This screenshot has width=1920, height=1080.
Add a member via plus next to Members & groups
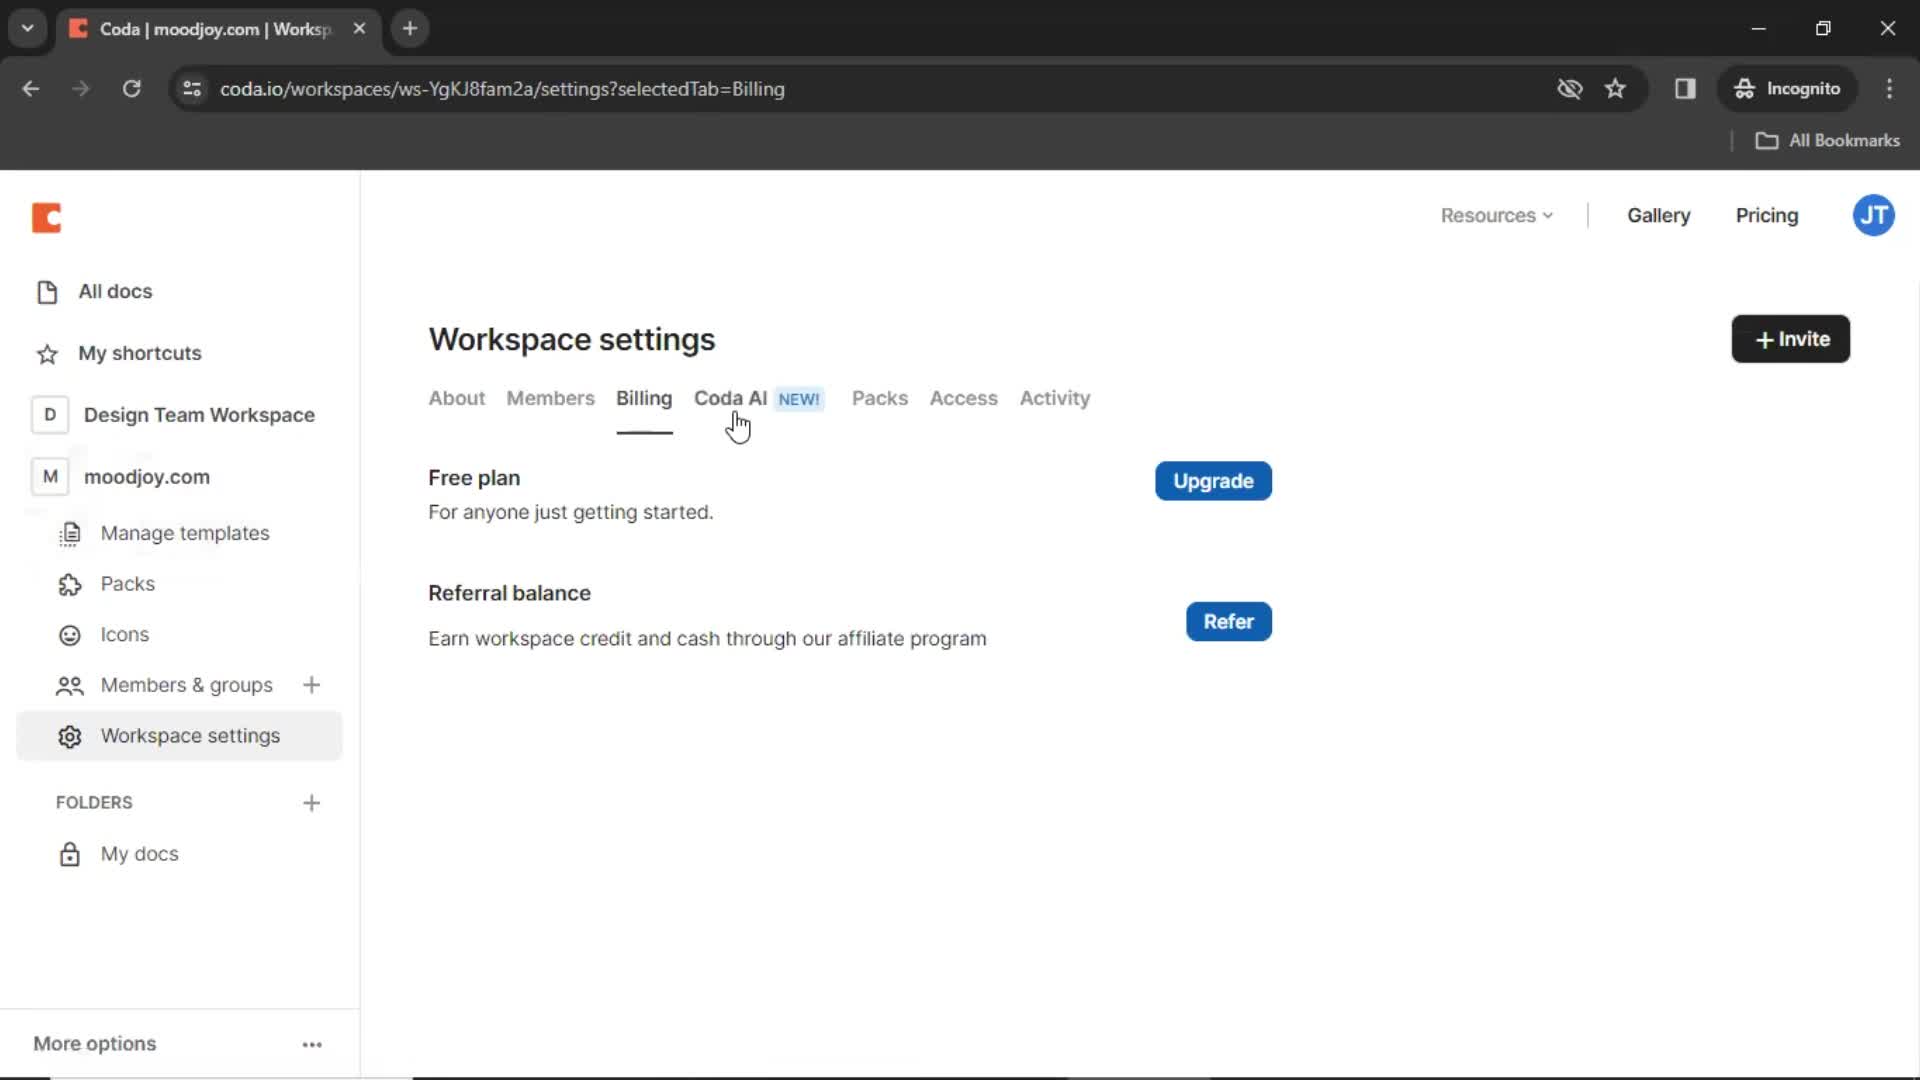click(x=312, y=685)
